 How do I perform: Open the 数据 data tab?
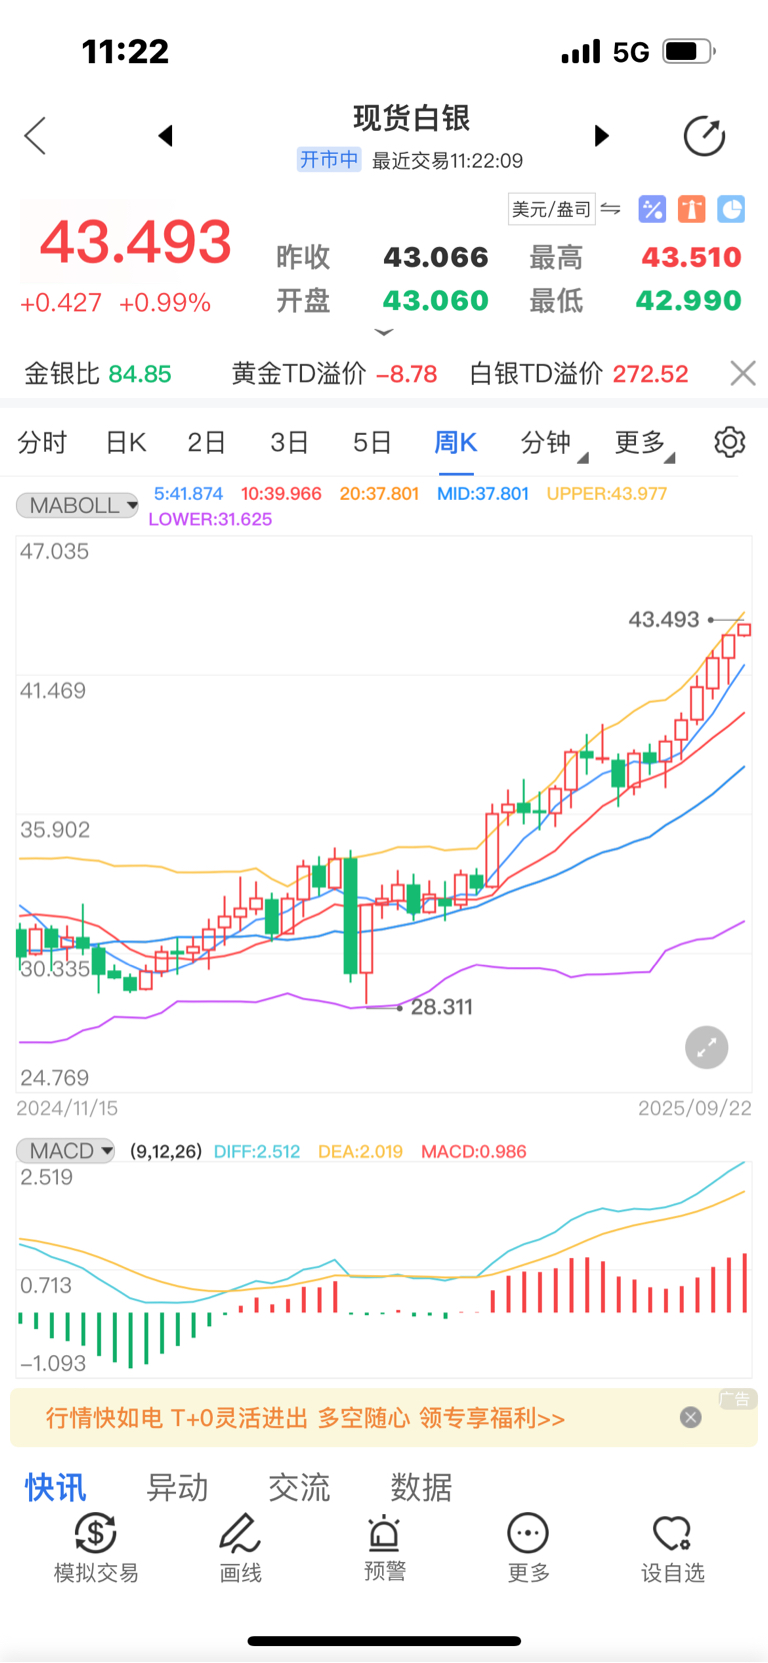[x=421, y=1487]
